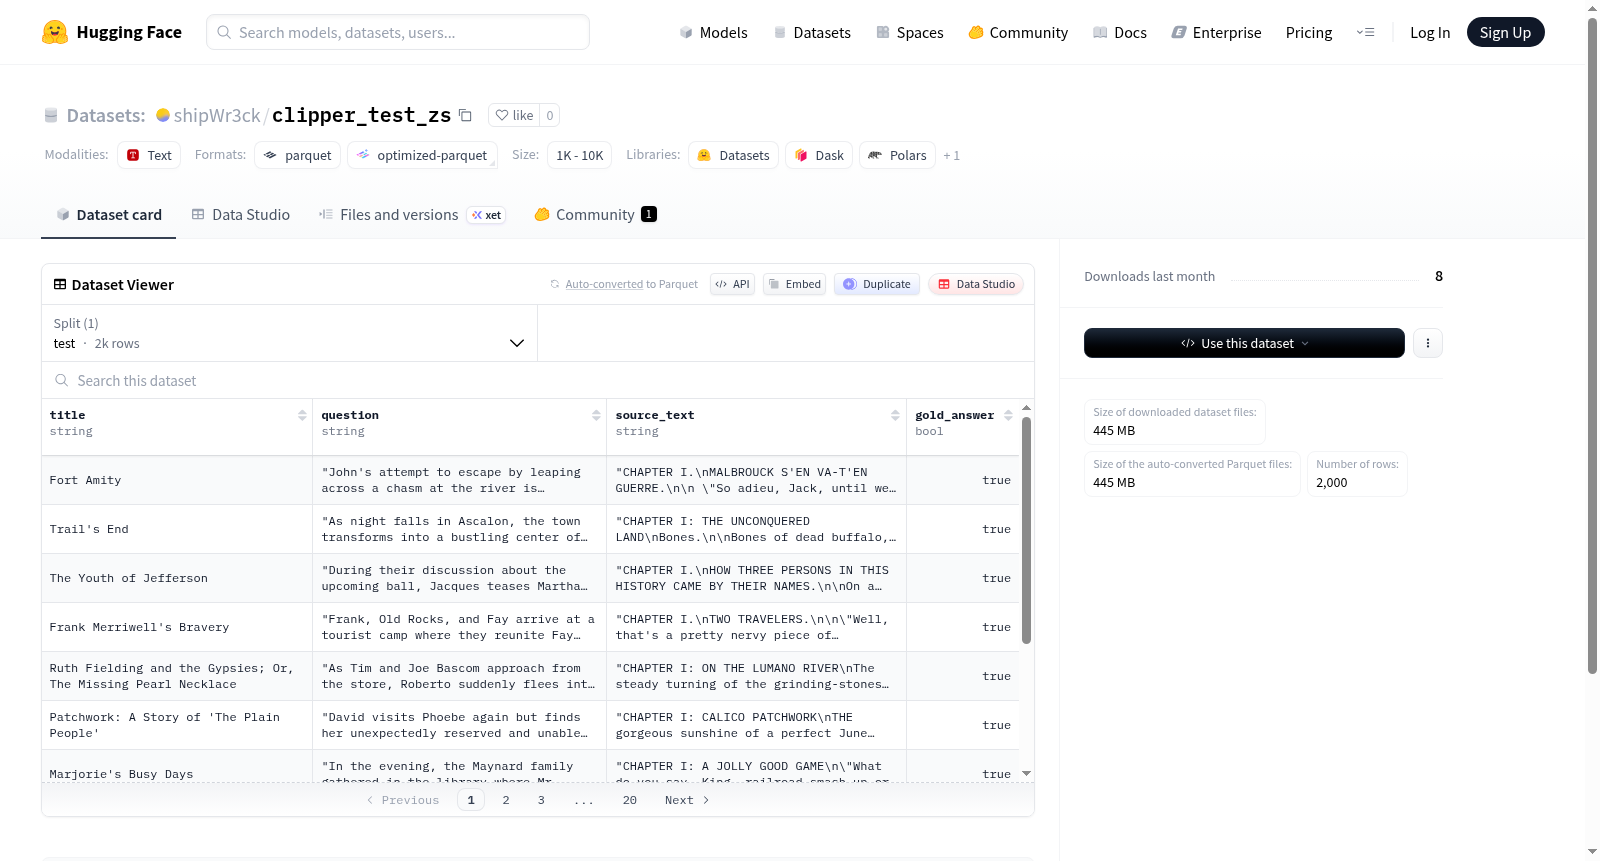
Task: Select The Youth of Jefferson title cell
Action: point(177,578)
